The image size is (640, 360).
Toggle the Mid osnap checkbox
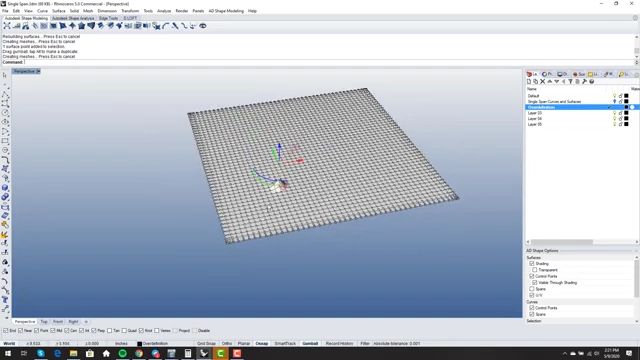(x=53, y=331)
